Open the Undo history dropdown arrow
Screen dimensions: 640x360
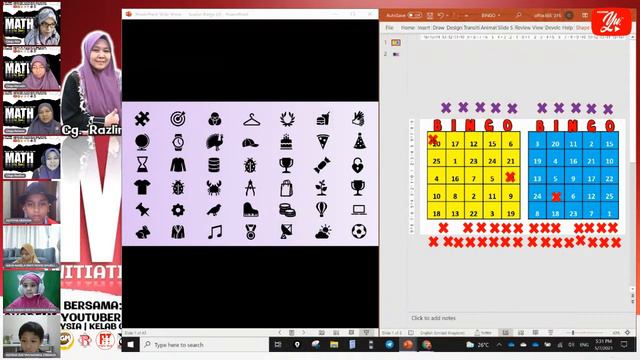click(447, 16)
